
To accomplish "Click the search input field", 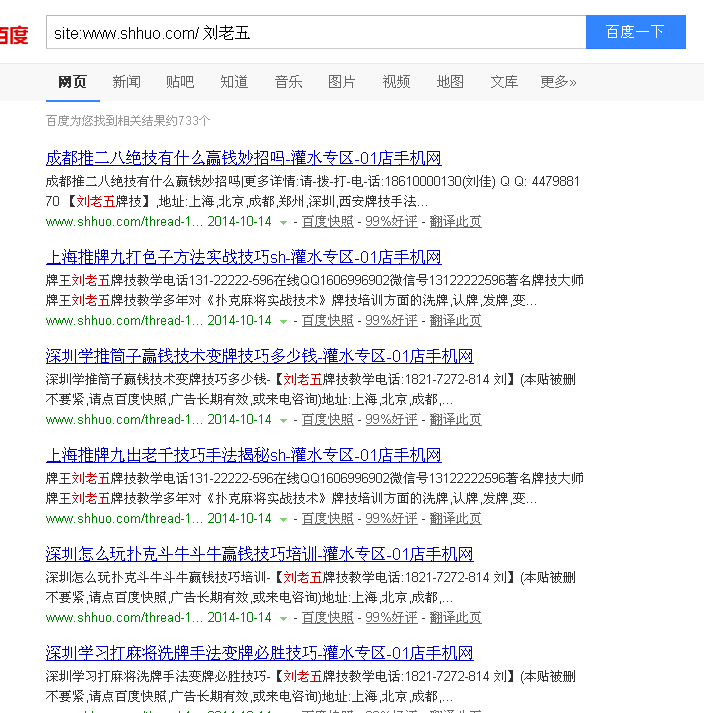I will coord(316,32).
